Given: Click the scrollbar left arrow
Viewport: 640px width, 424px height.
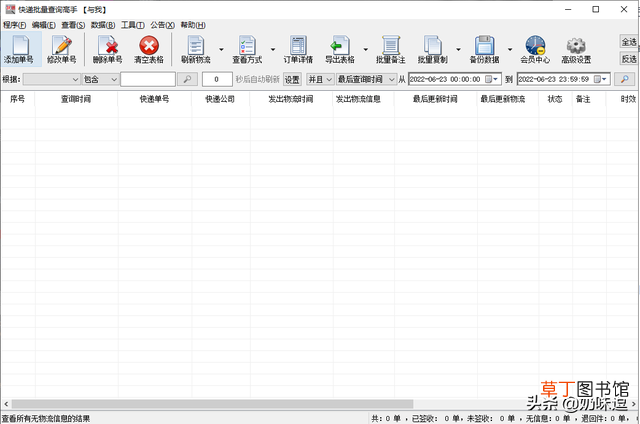Looking at the screenshot, I should [x=6, y=404].
